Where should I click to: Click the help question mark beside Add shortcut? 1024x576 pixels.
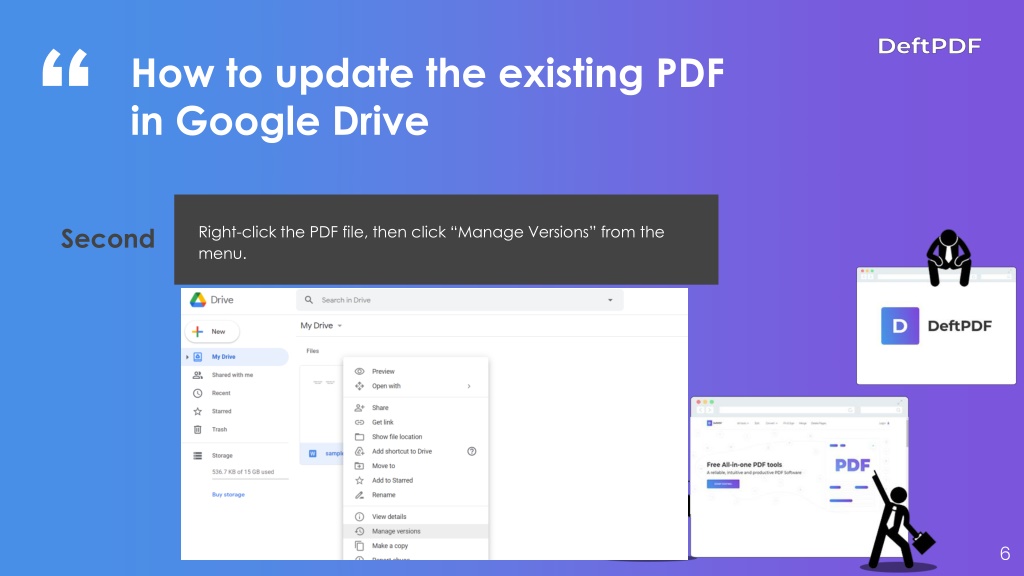472,451
